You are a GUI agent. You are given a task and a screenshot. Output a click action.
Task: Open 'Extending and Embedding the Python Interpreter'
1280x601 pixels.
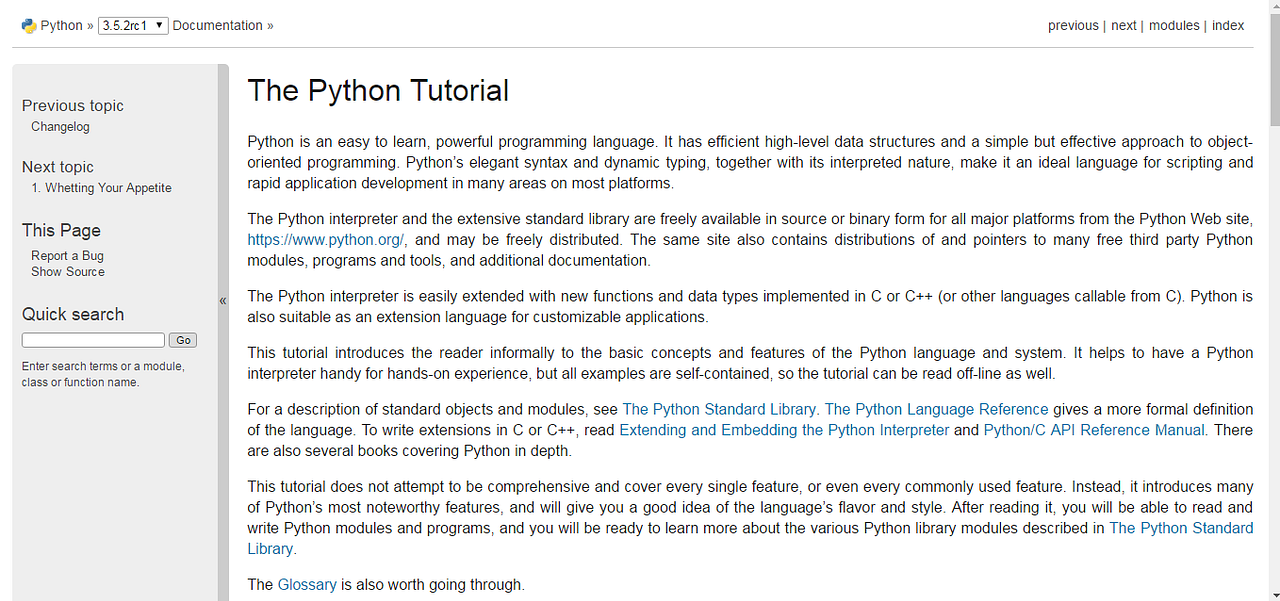784,430
